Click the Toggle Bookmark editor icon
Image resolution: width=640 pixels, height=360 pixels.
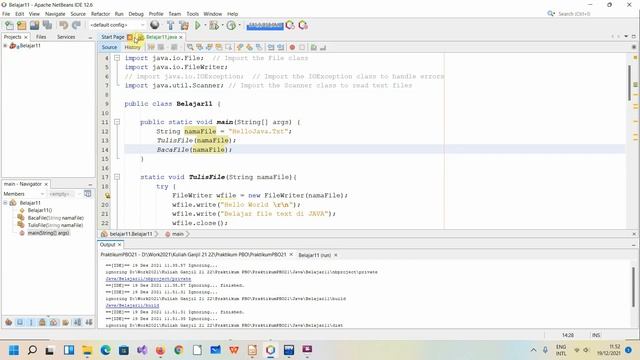(259, 47)
